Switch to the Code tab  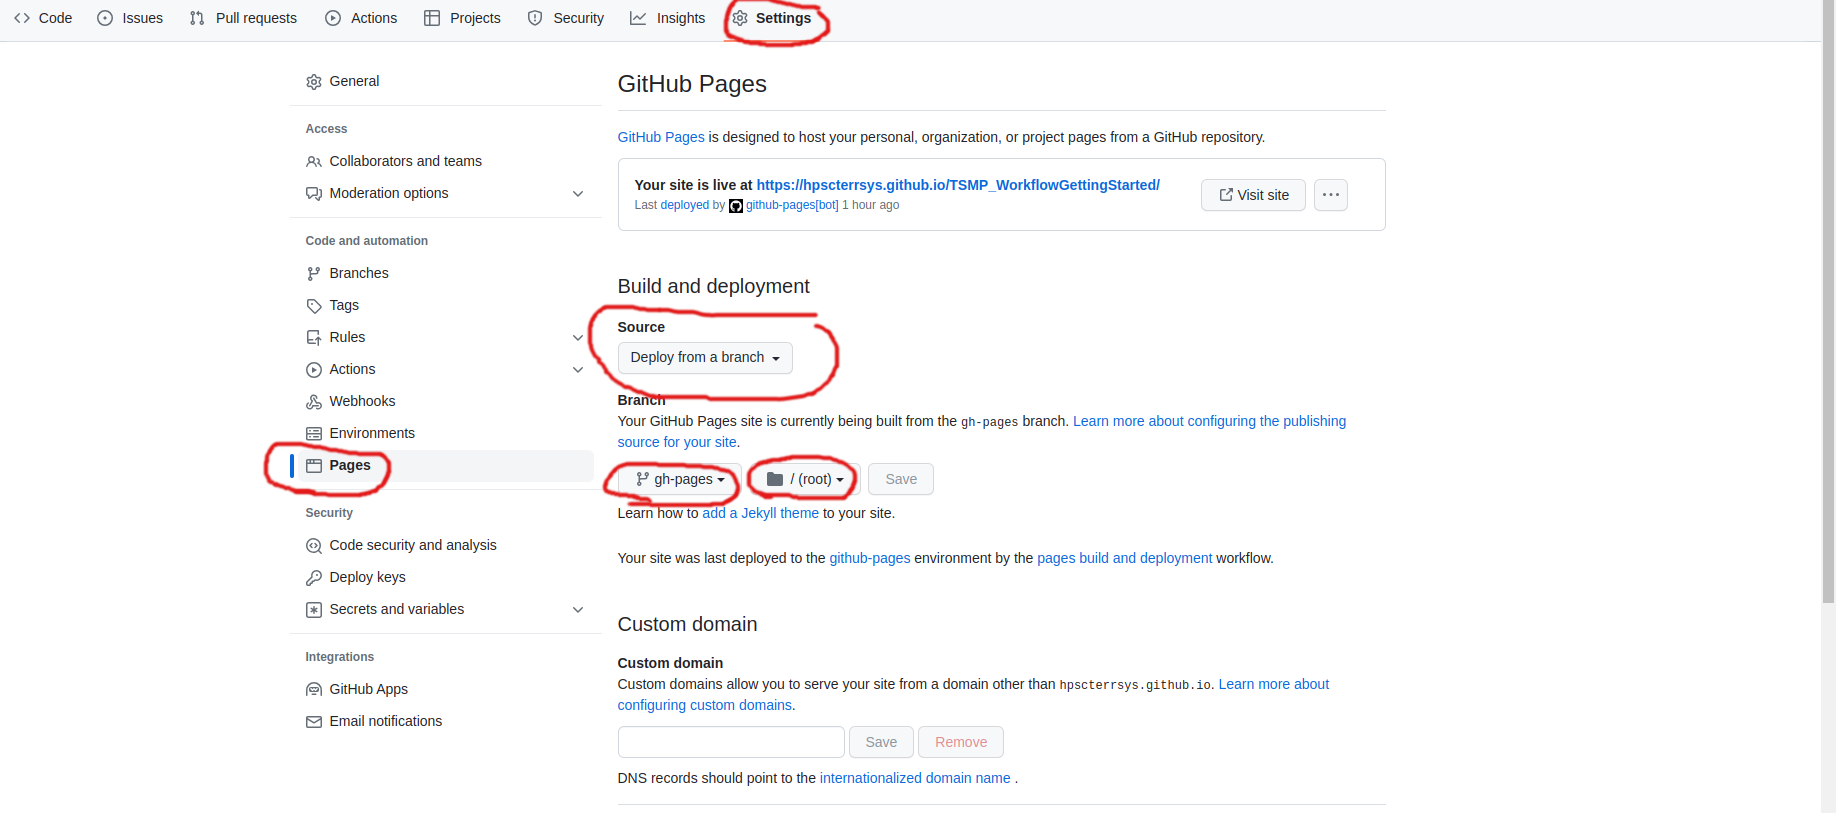(43, 18)
